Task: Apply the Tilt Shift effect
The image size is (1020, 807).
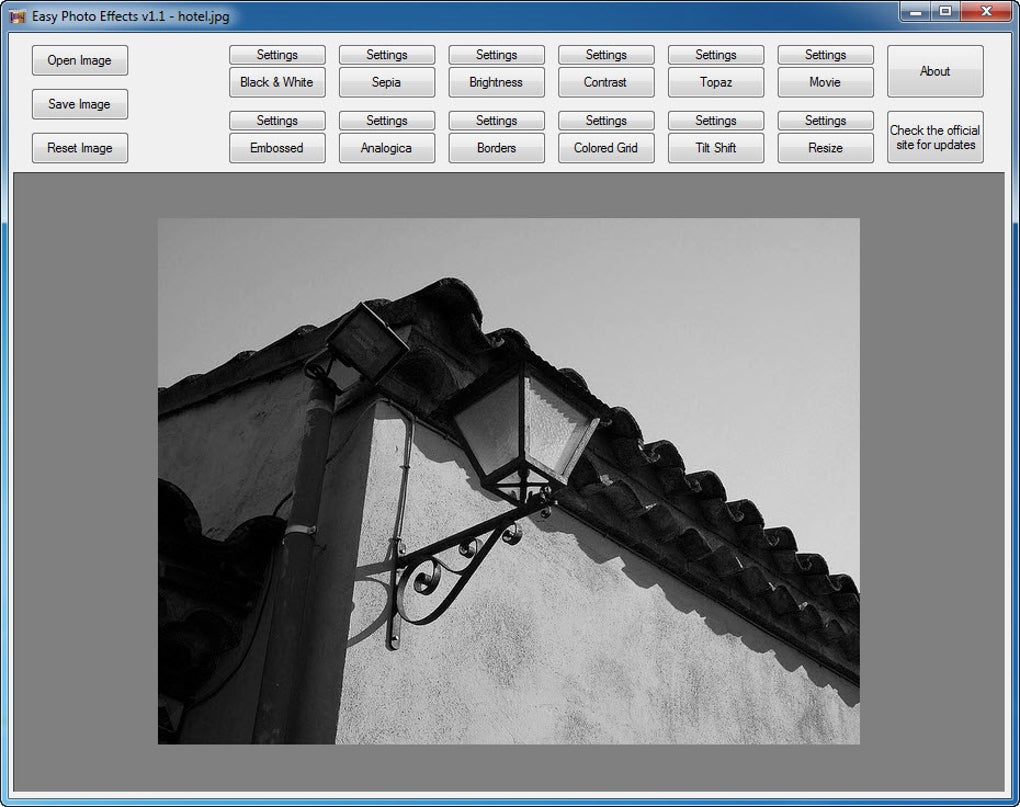Action: pos(716,148)
